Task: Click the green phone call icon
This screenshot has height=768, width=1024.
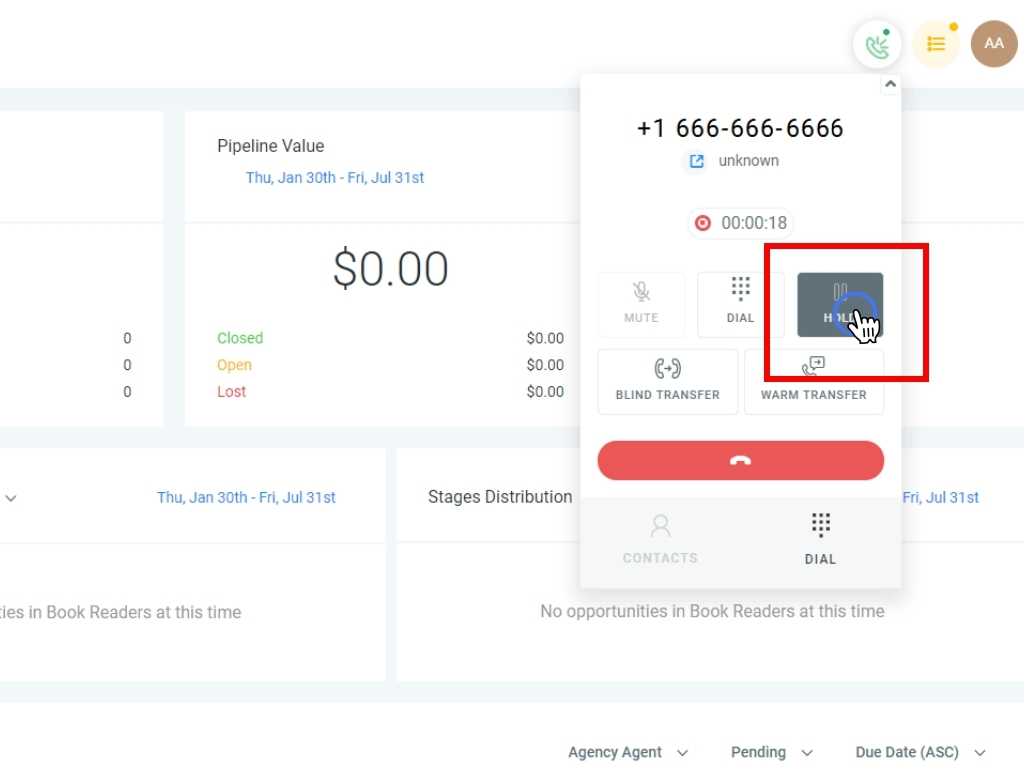Action: tap(877, 44)
